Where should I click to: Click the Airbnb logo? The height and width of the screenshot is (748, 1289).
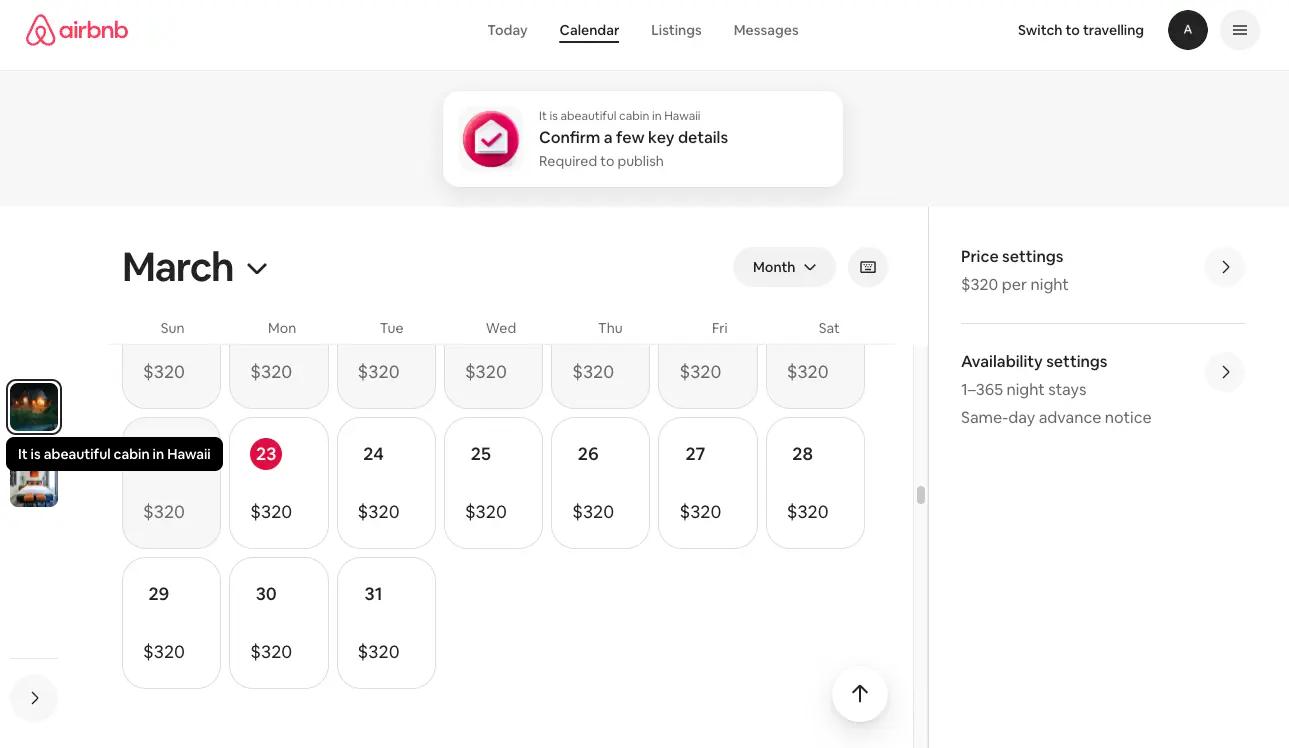pyautogui.click(x=77, y=30)
